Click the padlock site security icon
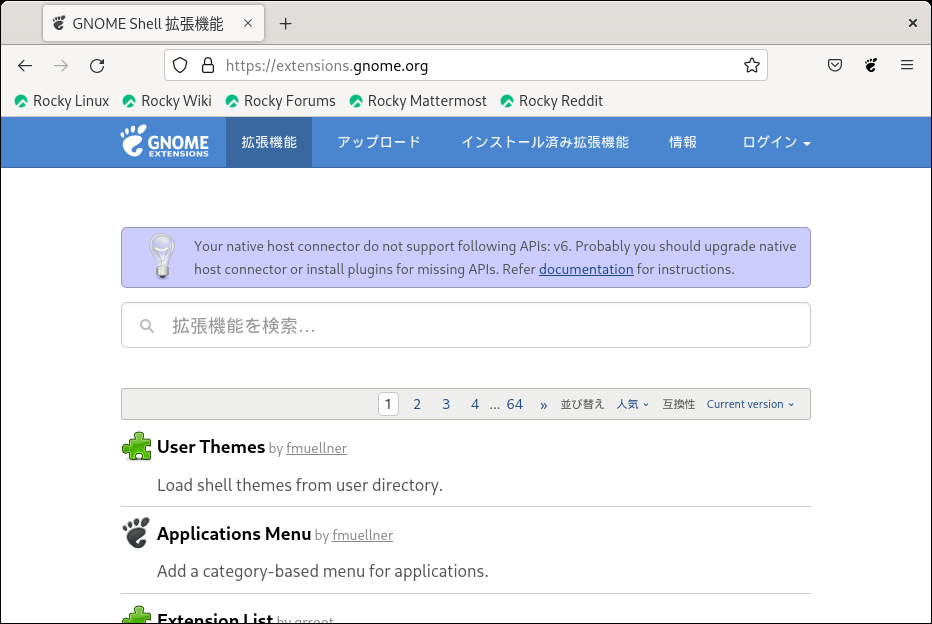The height and width of the screenshot is (624, 932). pyautogui.click(x=207, y=65)
